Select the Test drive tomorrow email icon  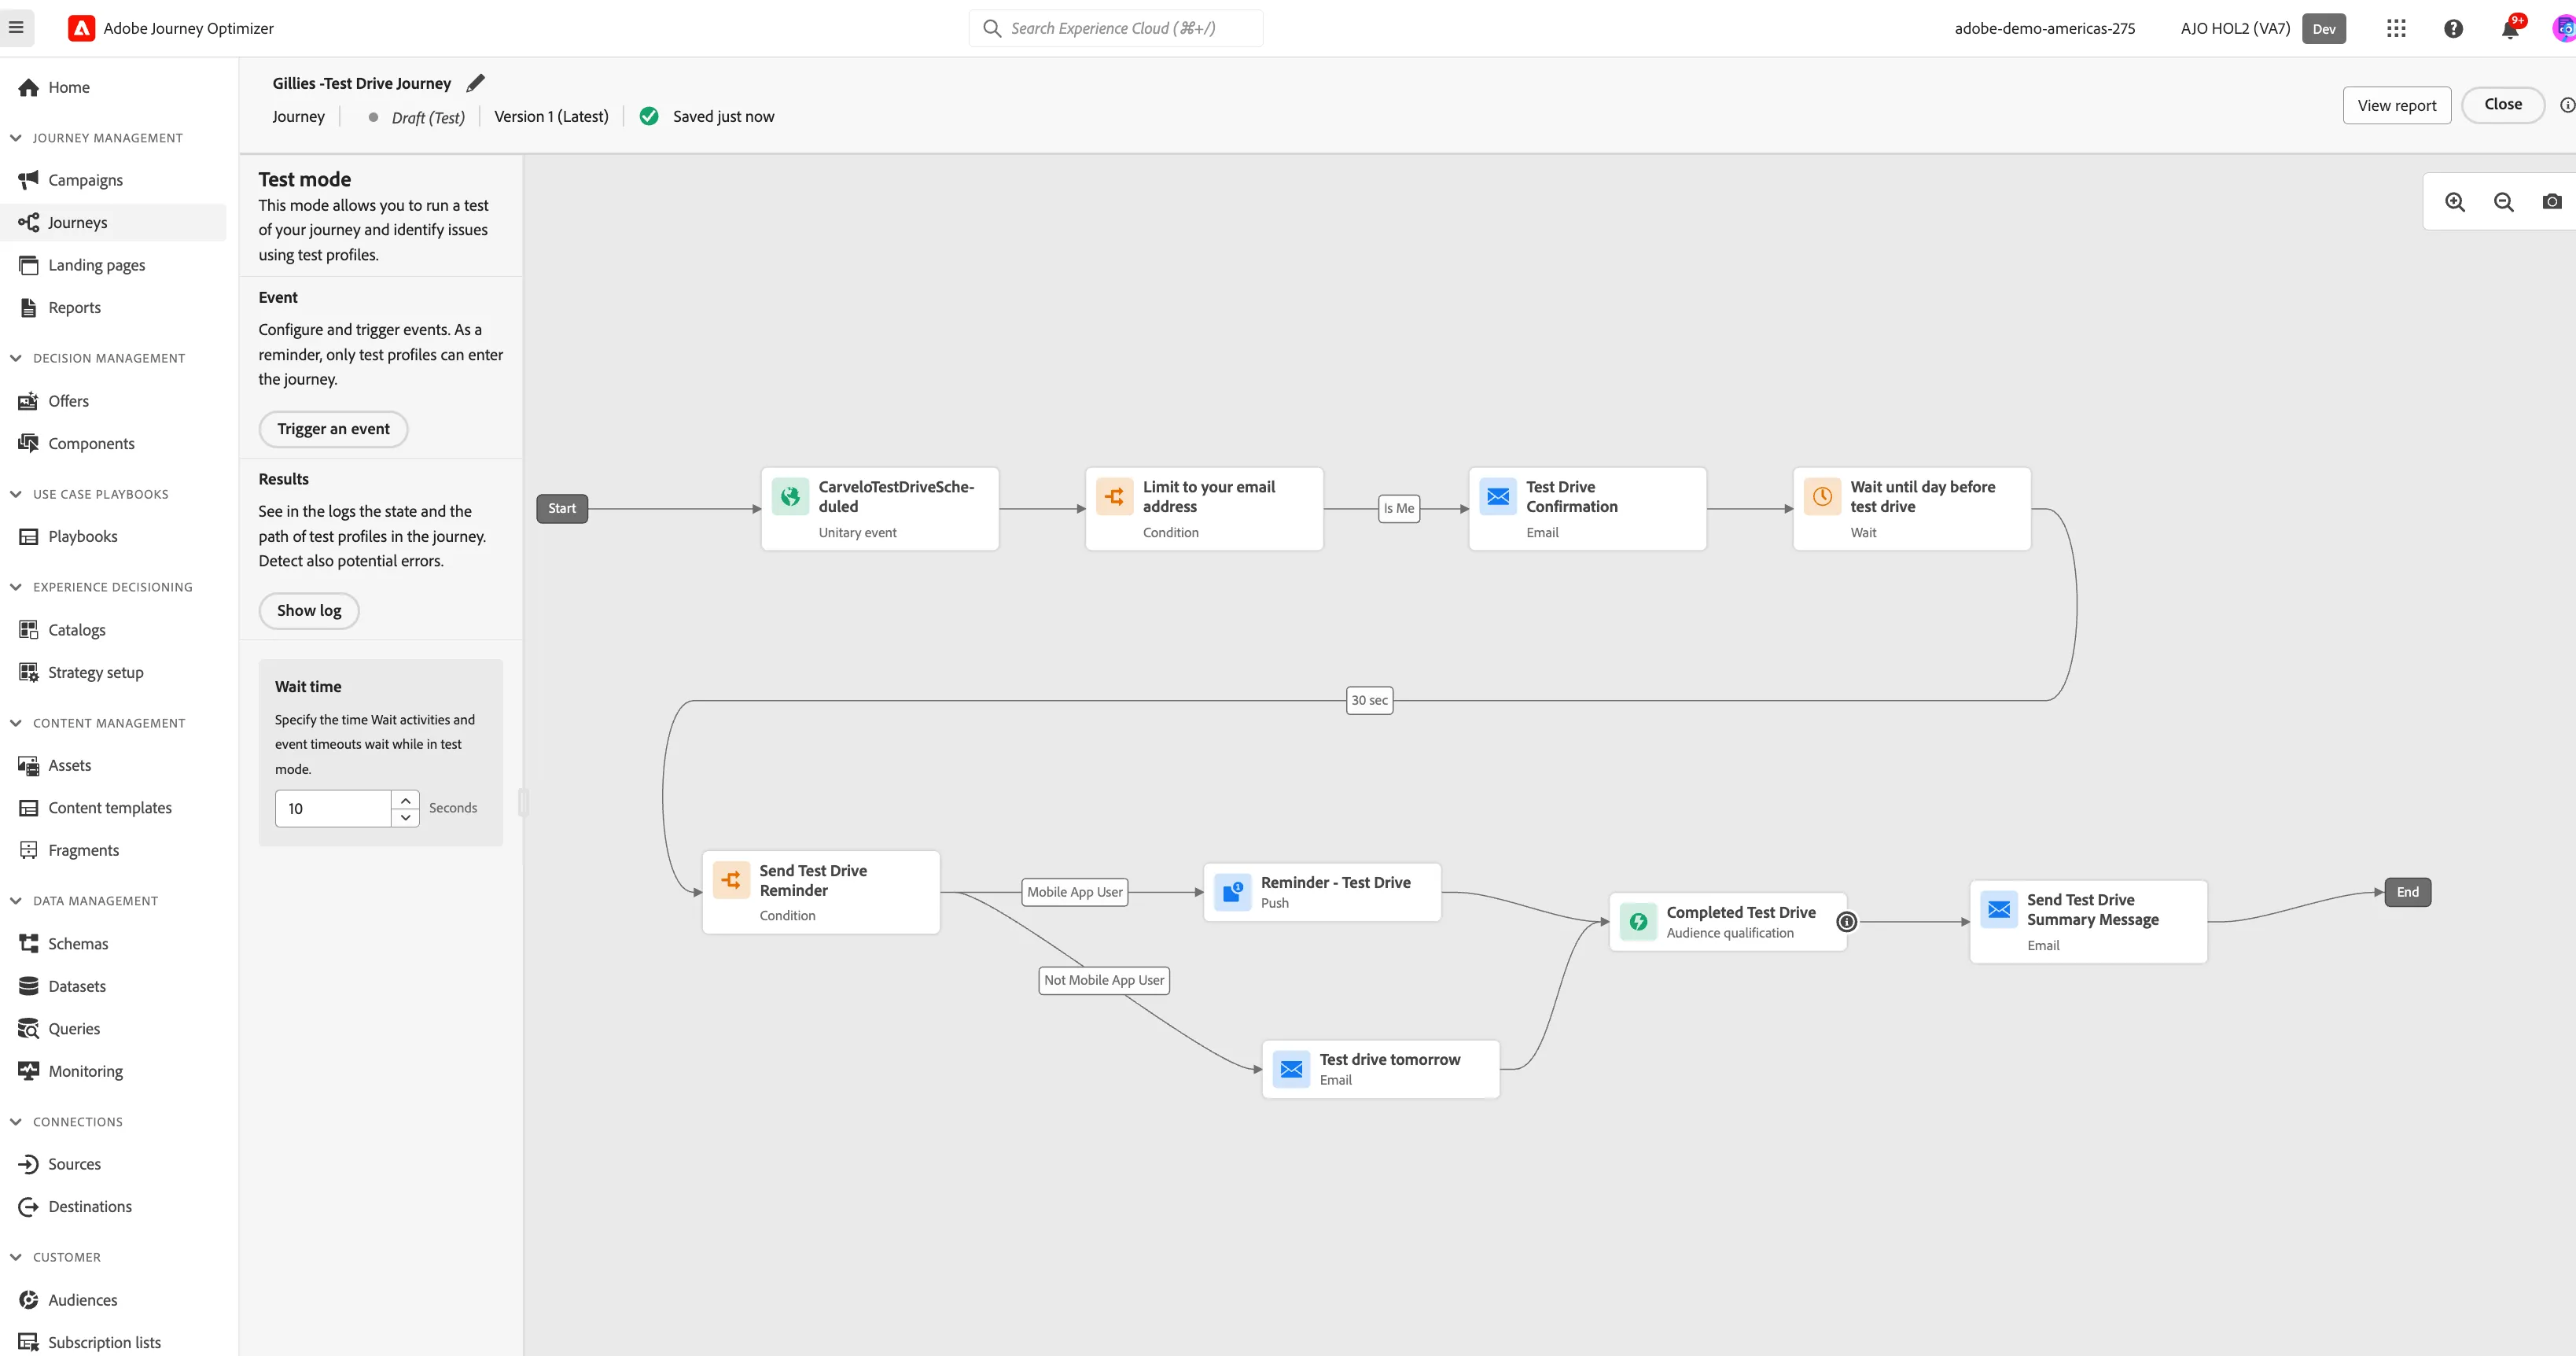[1291, 1069]
